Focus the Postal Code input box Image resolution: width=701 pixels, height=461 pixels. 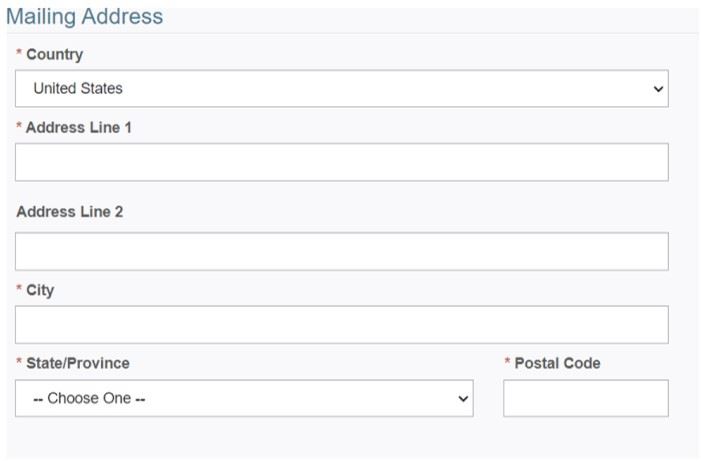pyautogui.click(x=585, y=398)
